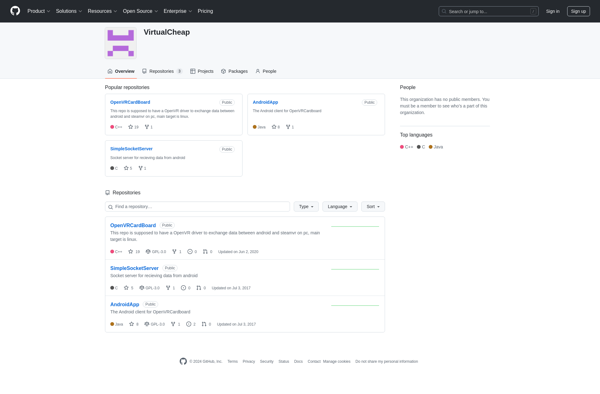The height and width of the screenshot is (394, 600).
Task: Click OpenVRCardBoard commit activity graph
Action: (x=355, y=226)
